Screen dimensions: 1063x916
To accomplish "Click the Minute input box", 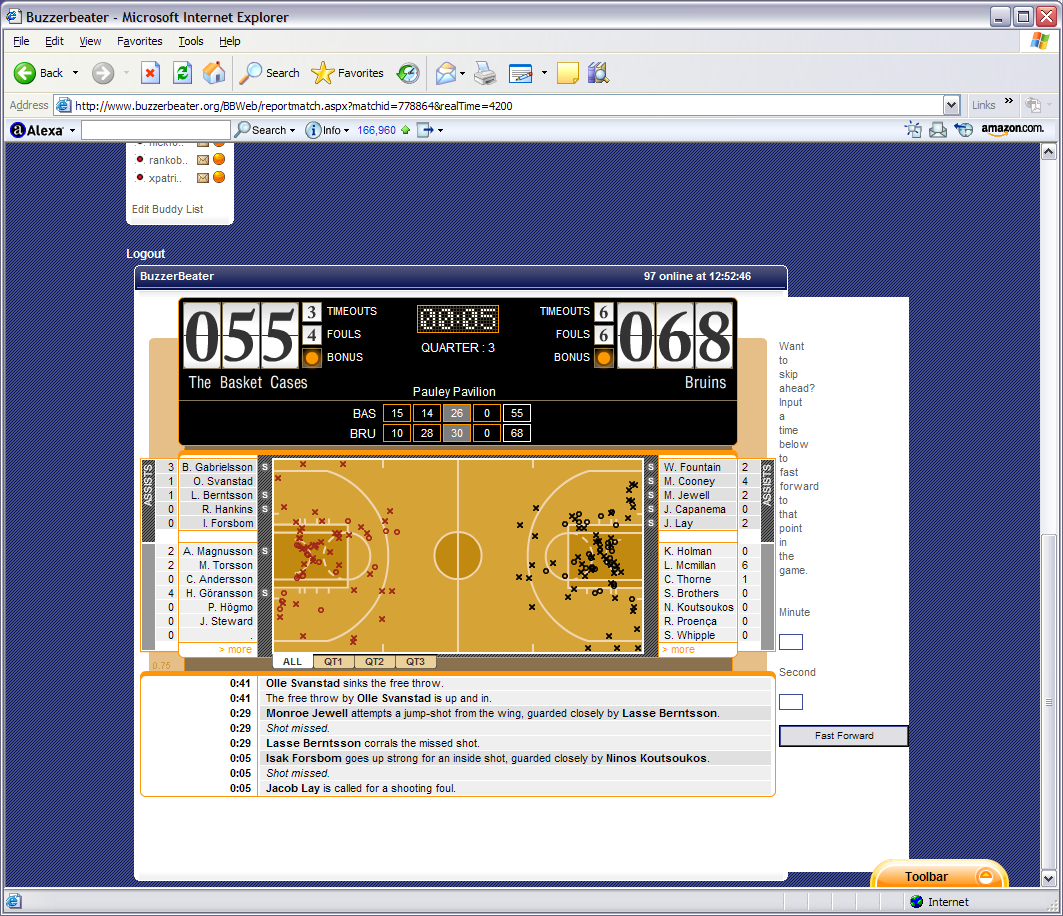I will [791, 642].
